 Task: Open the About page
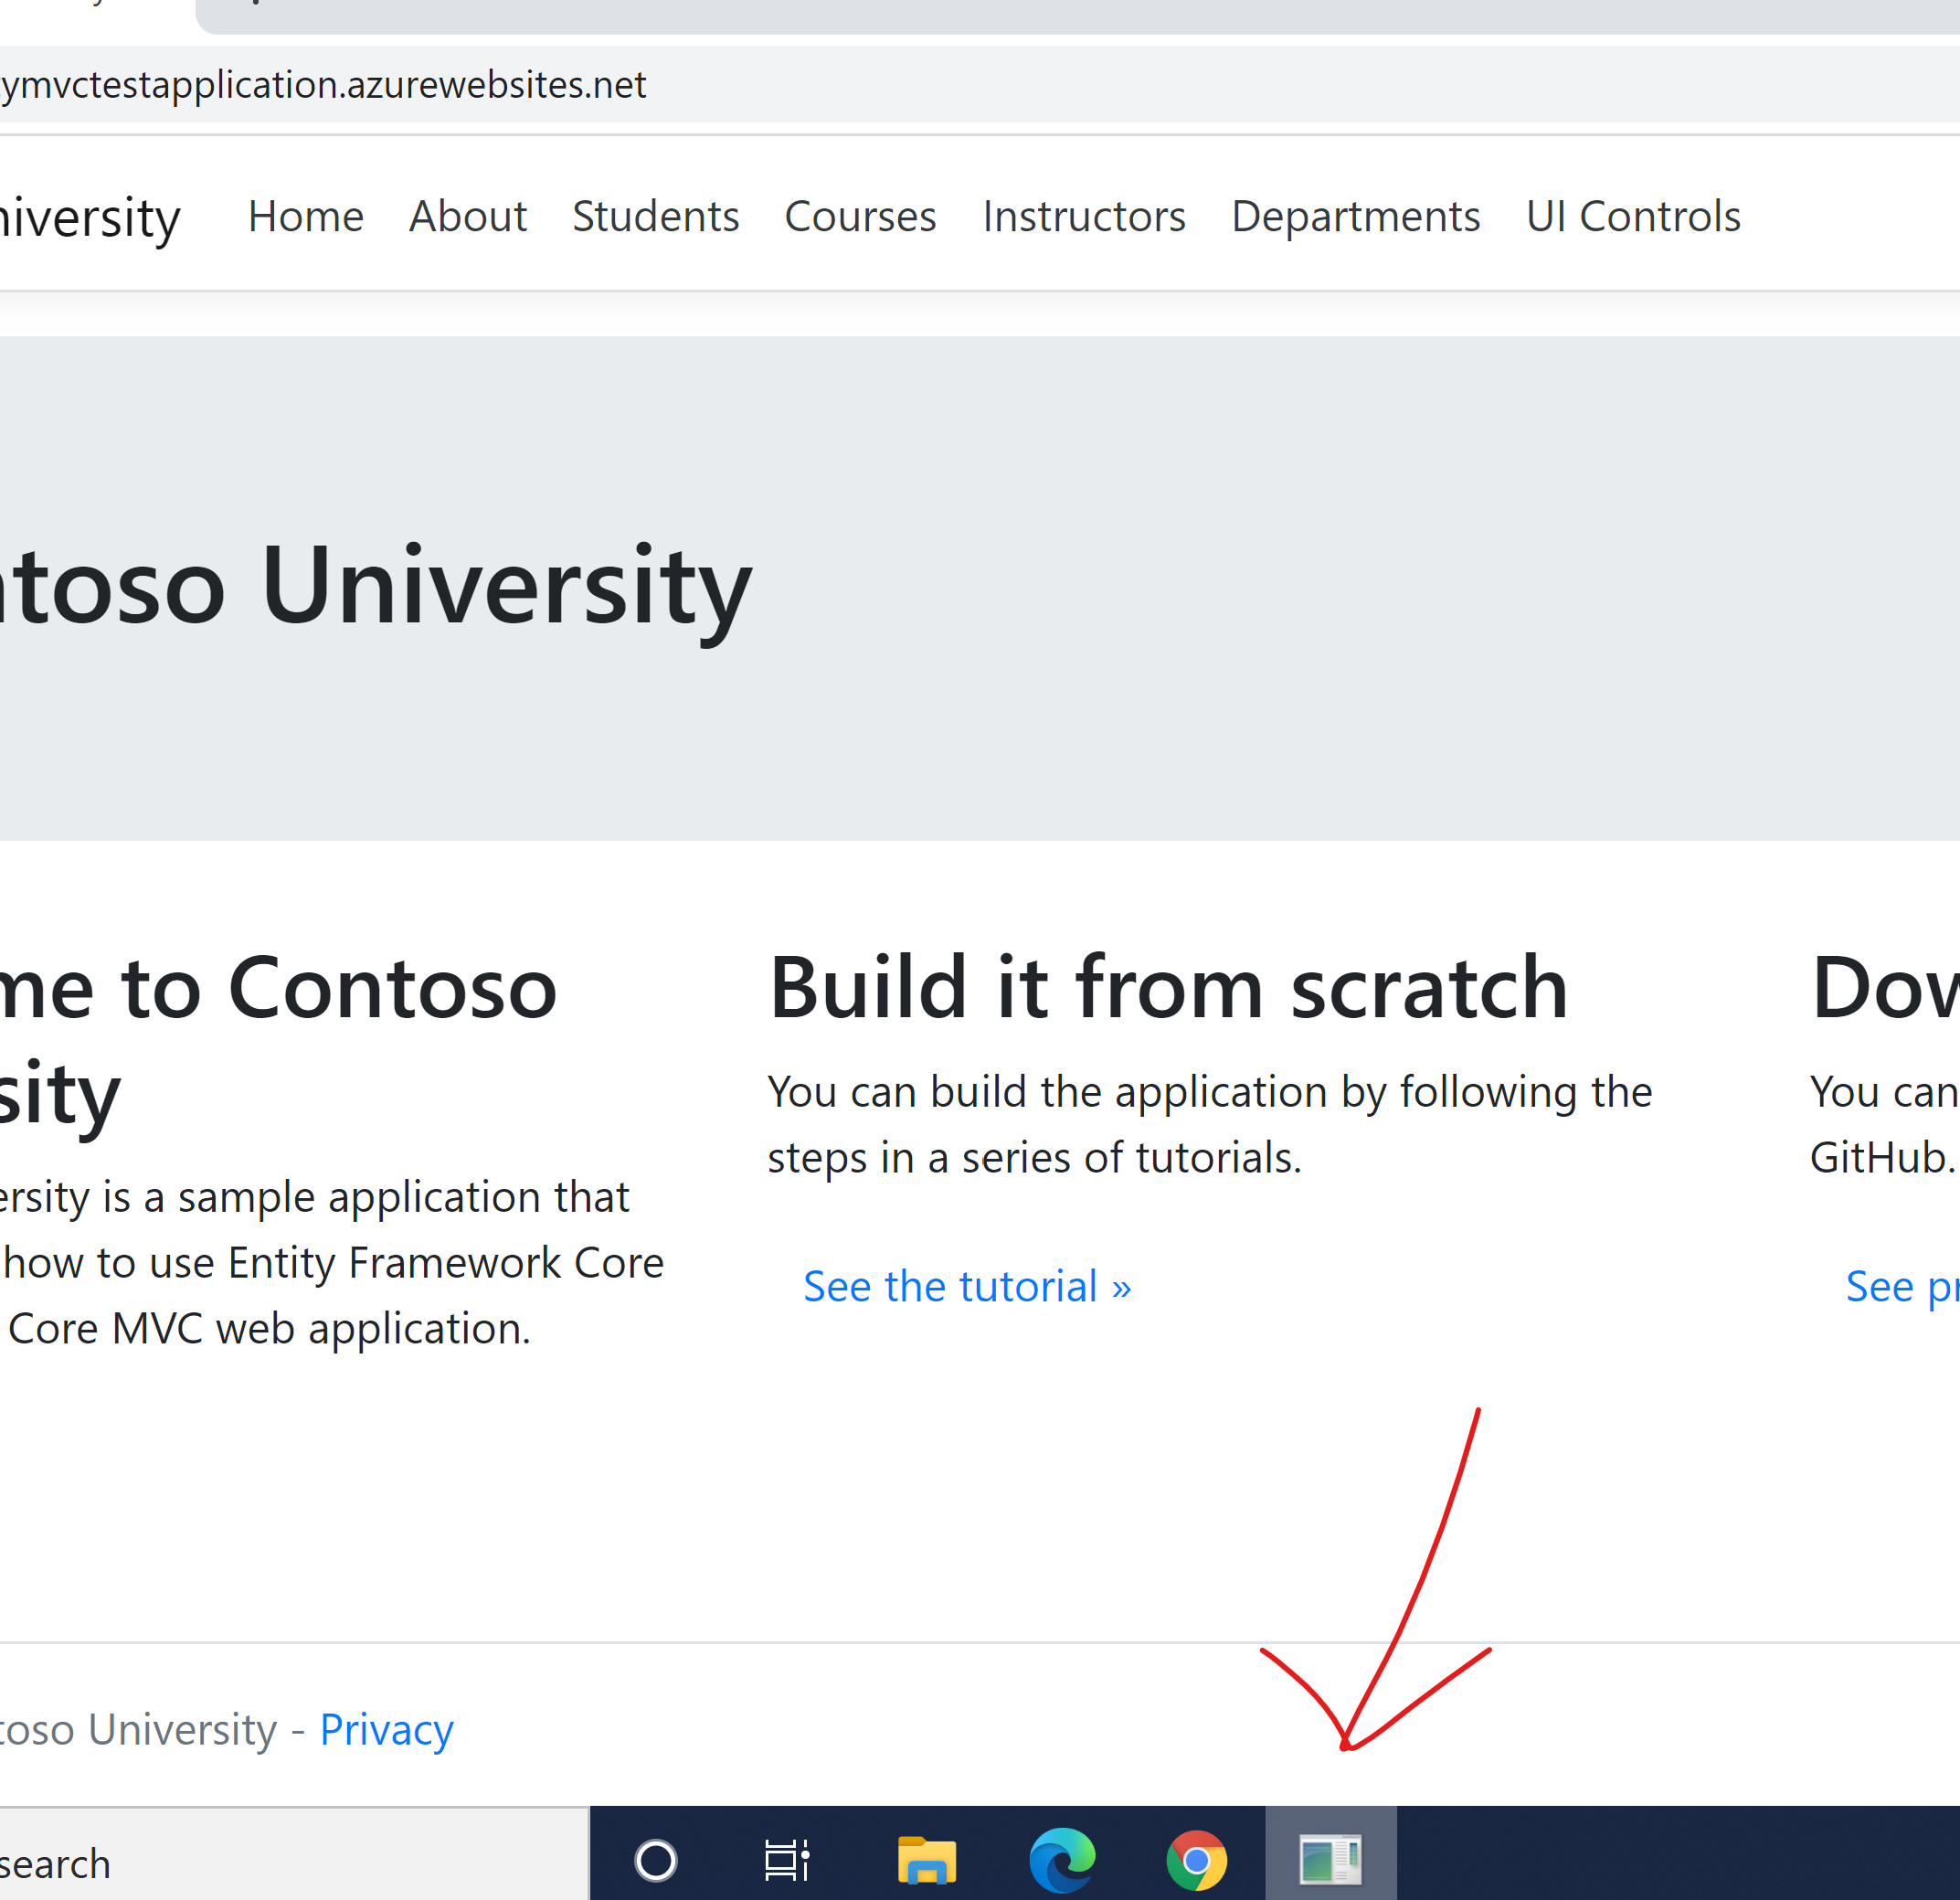[468, 216]
